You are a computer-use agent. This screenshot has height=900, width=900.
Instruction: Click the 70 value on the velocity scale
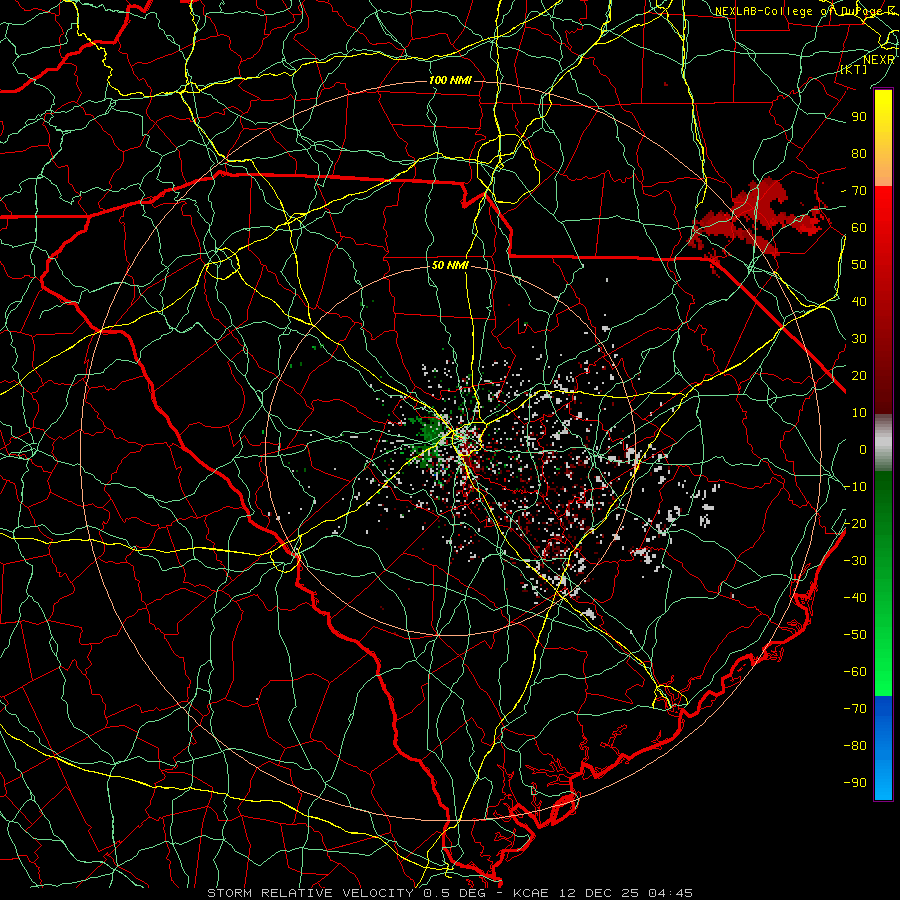click(859, 191)
